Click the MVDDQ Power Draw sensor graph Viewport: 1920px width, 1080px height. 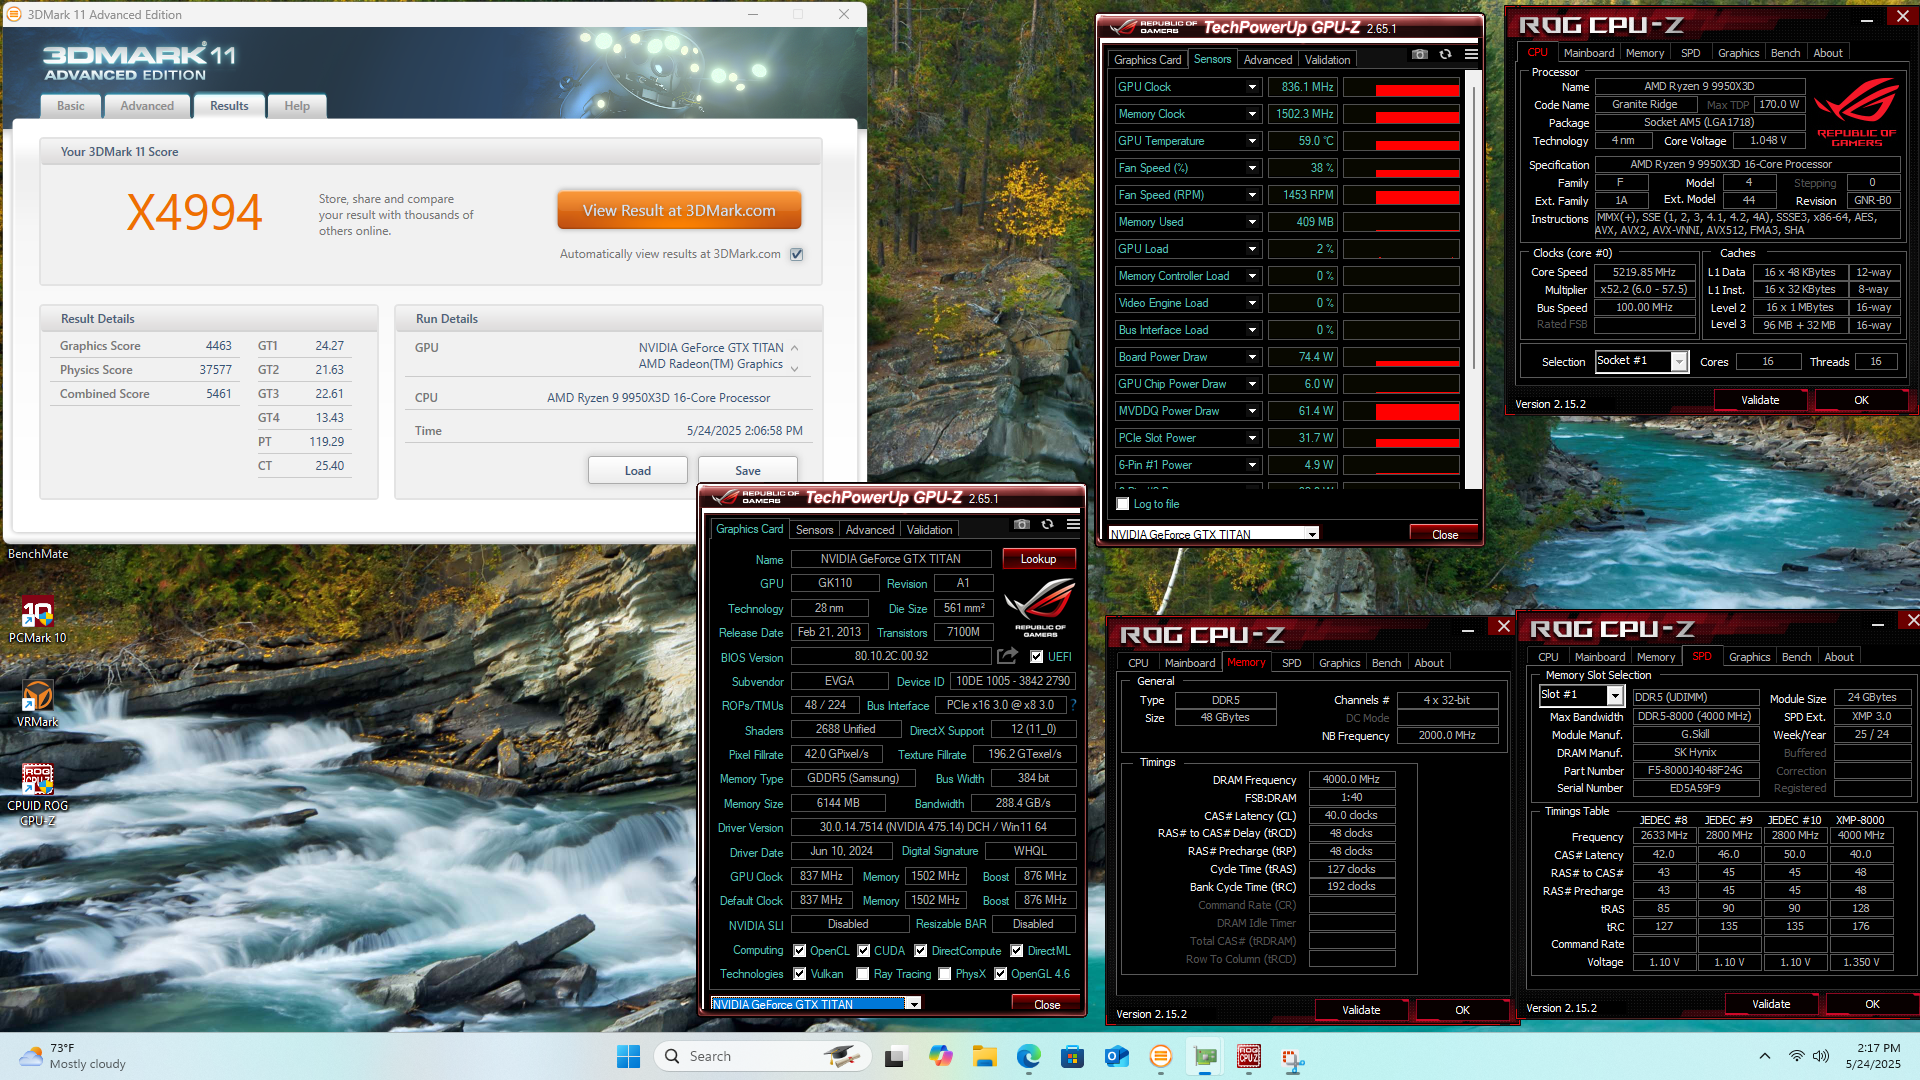[1401, 411]
